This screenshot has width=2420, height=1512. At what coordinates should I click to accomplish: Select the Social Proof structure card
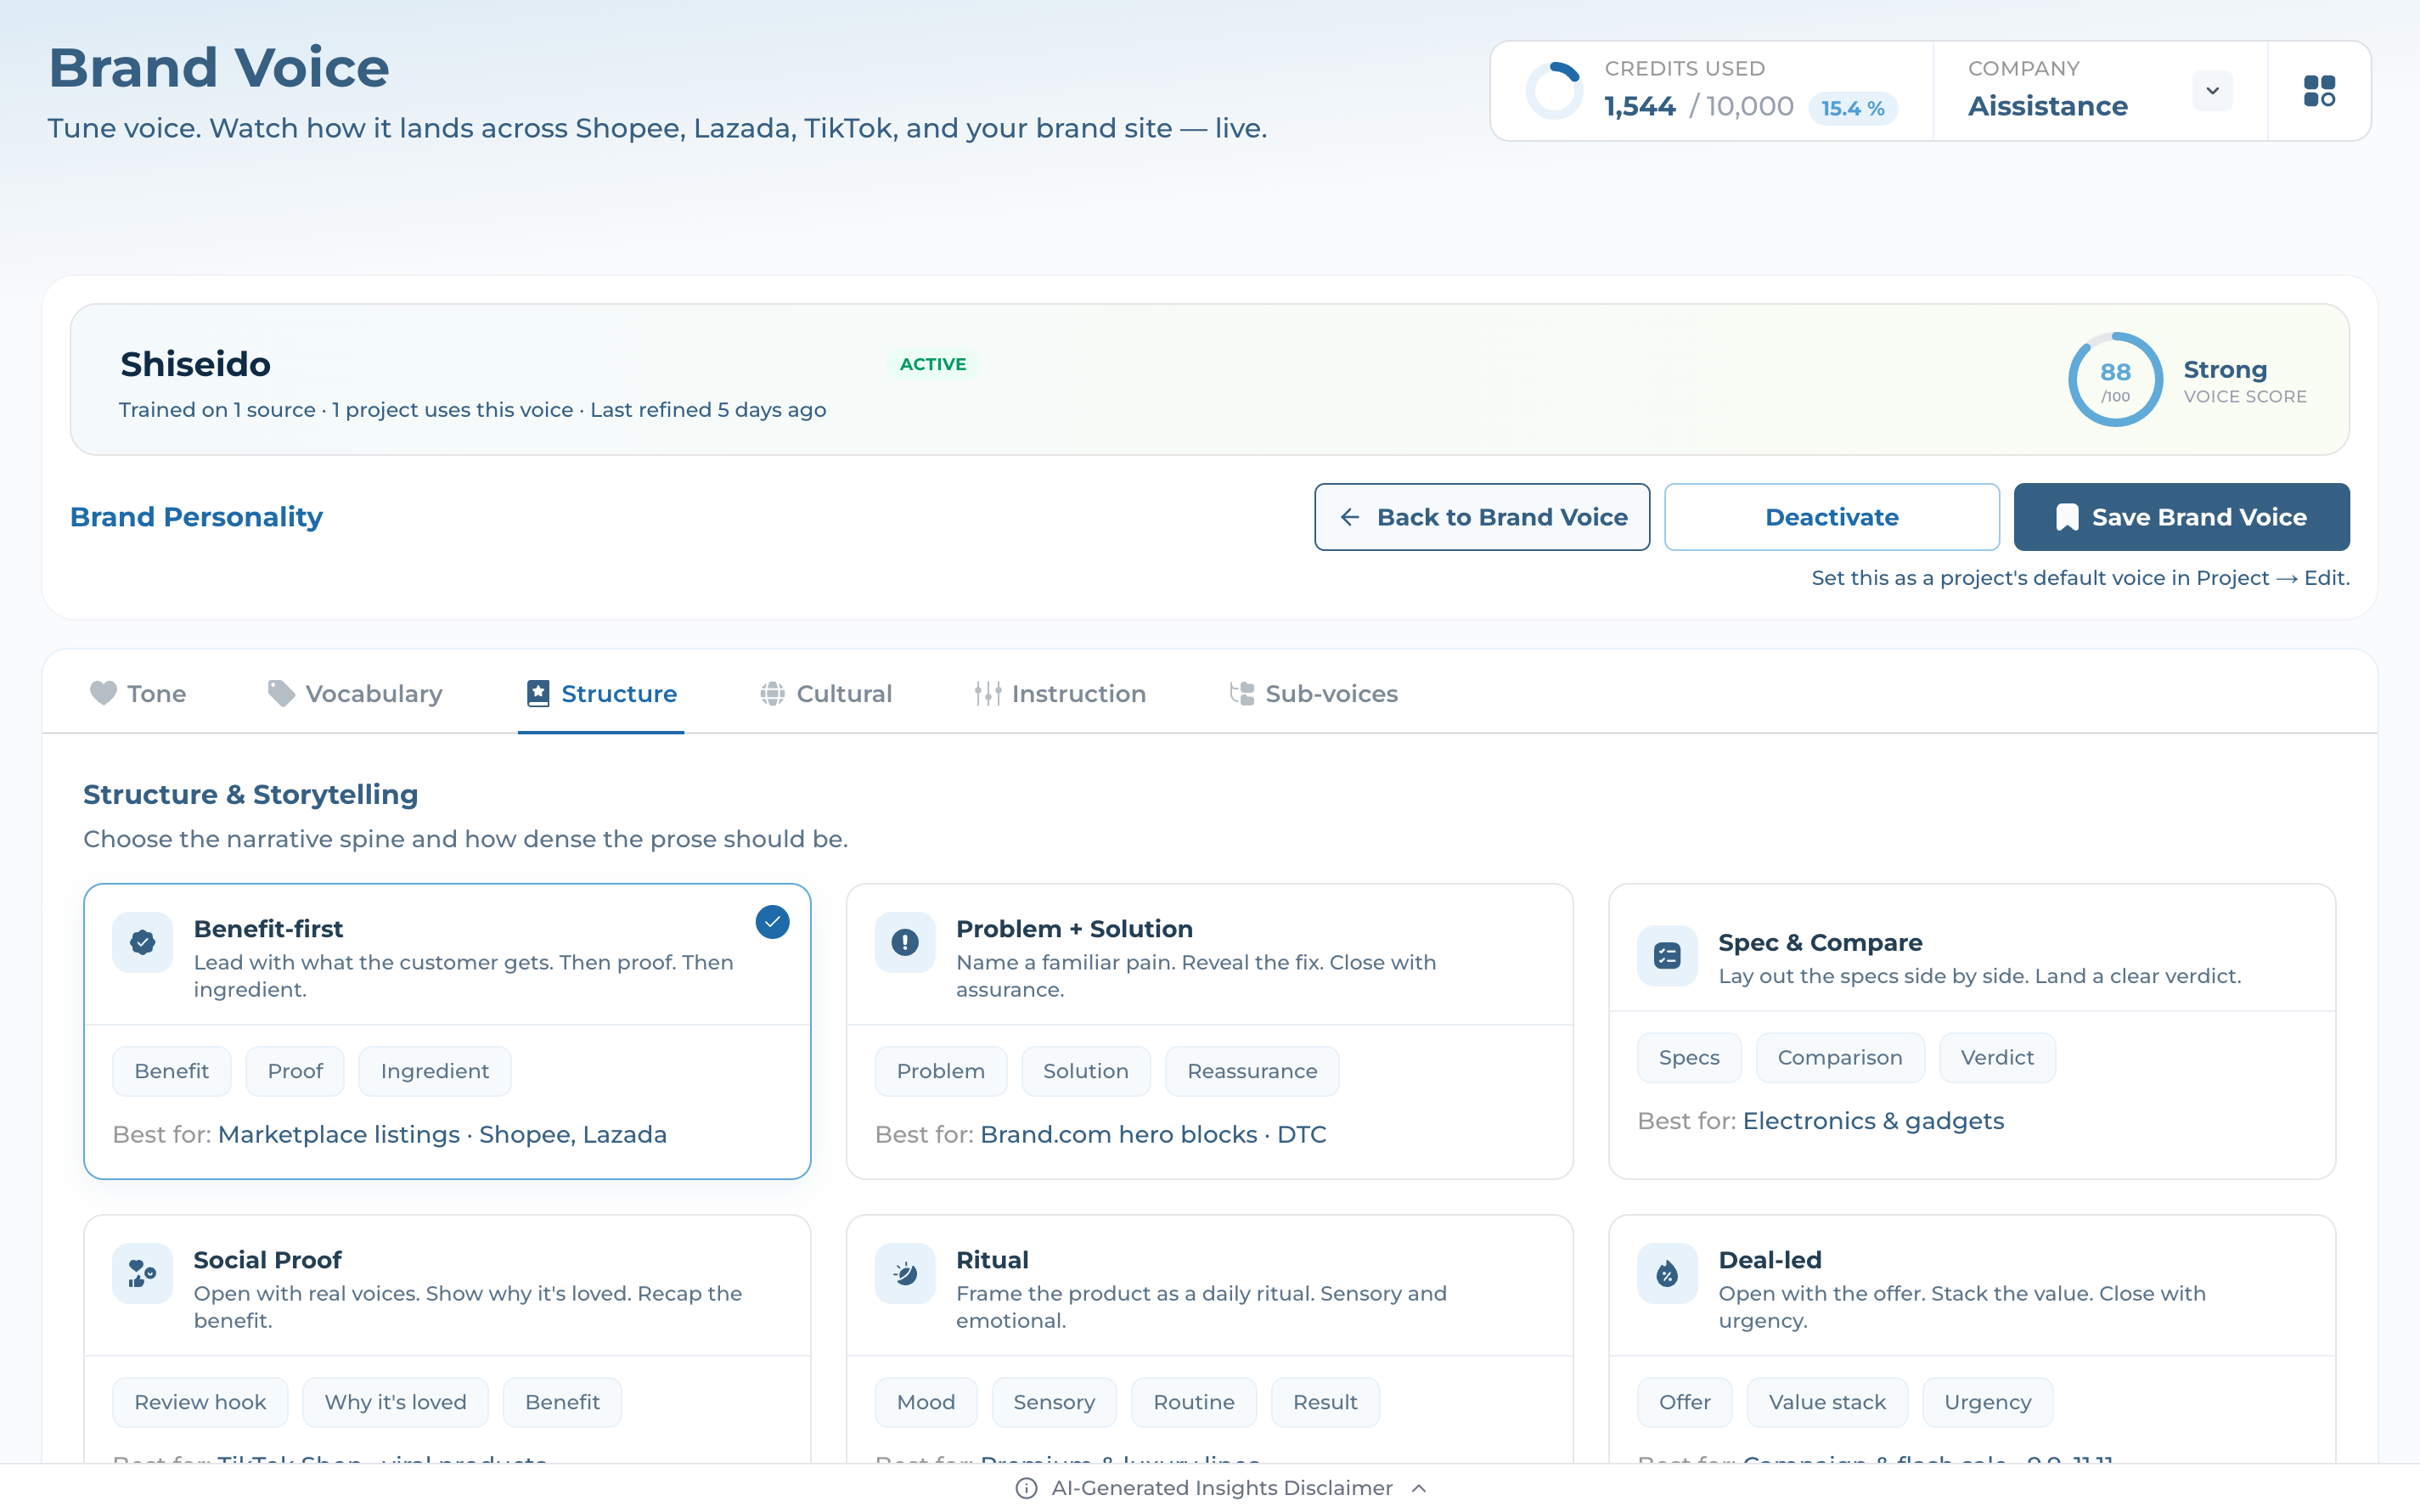click(x=447, y=1338)
